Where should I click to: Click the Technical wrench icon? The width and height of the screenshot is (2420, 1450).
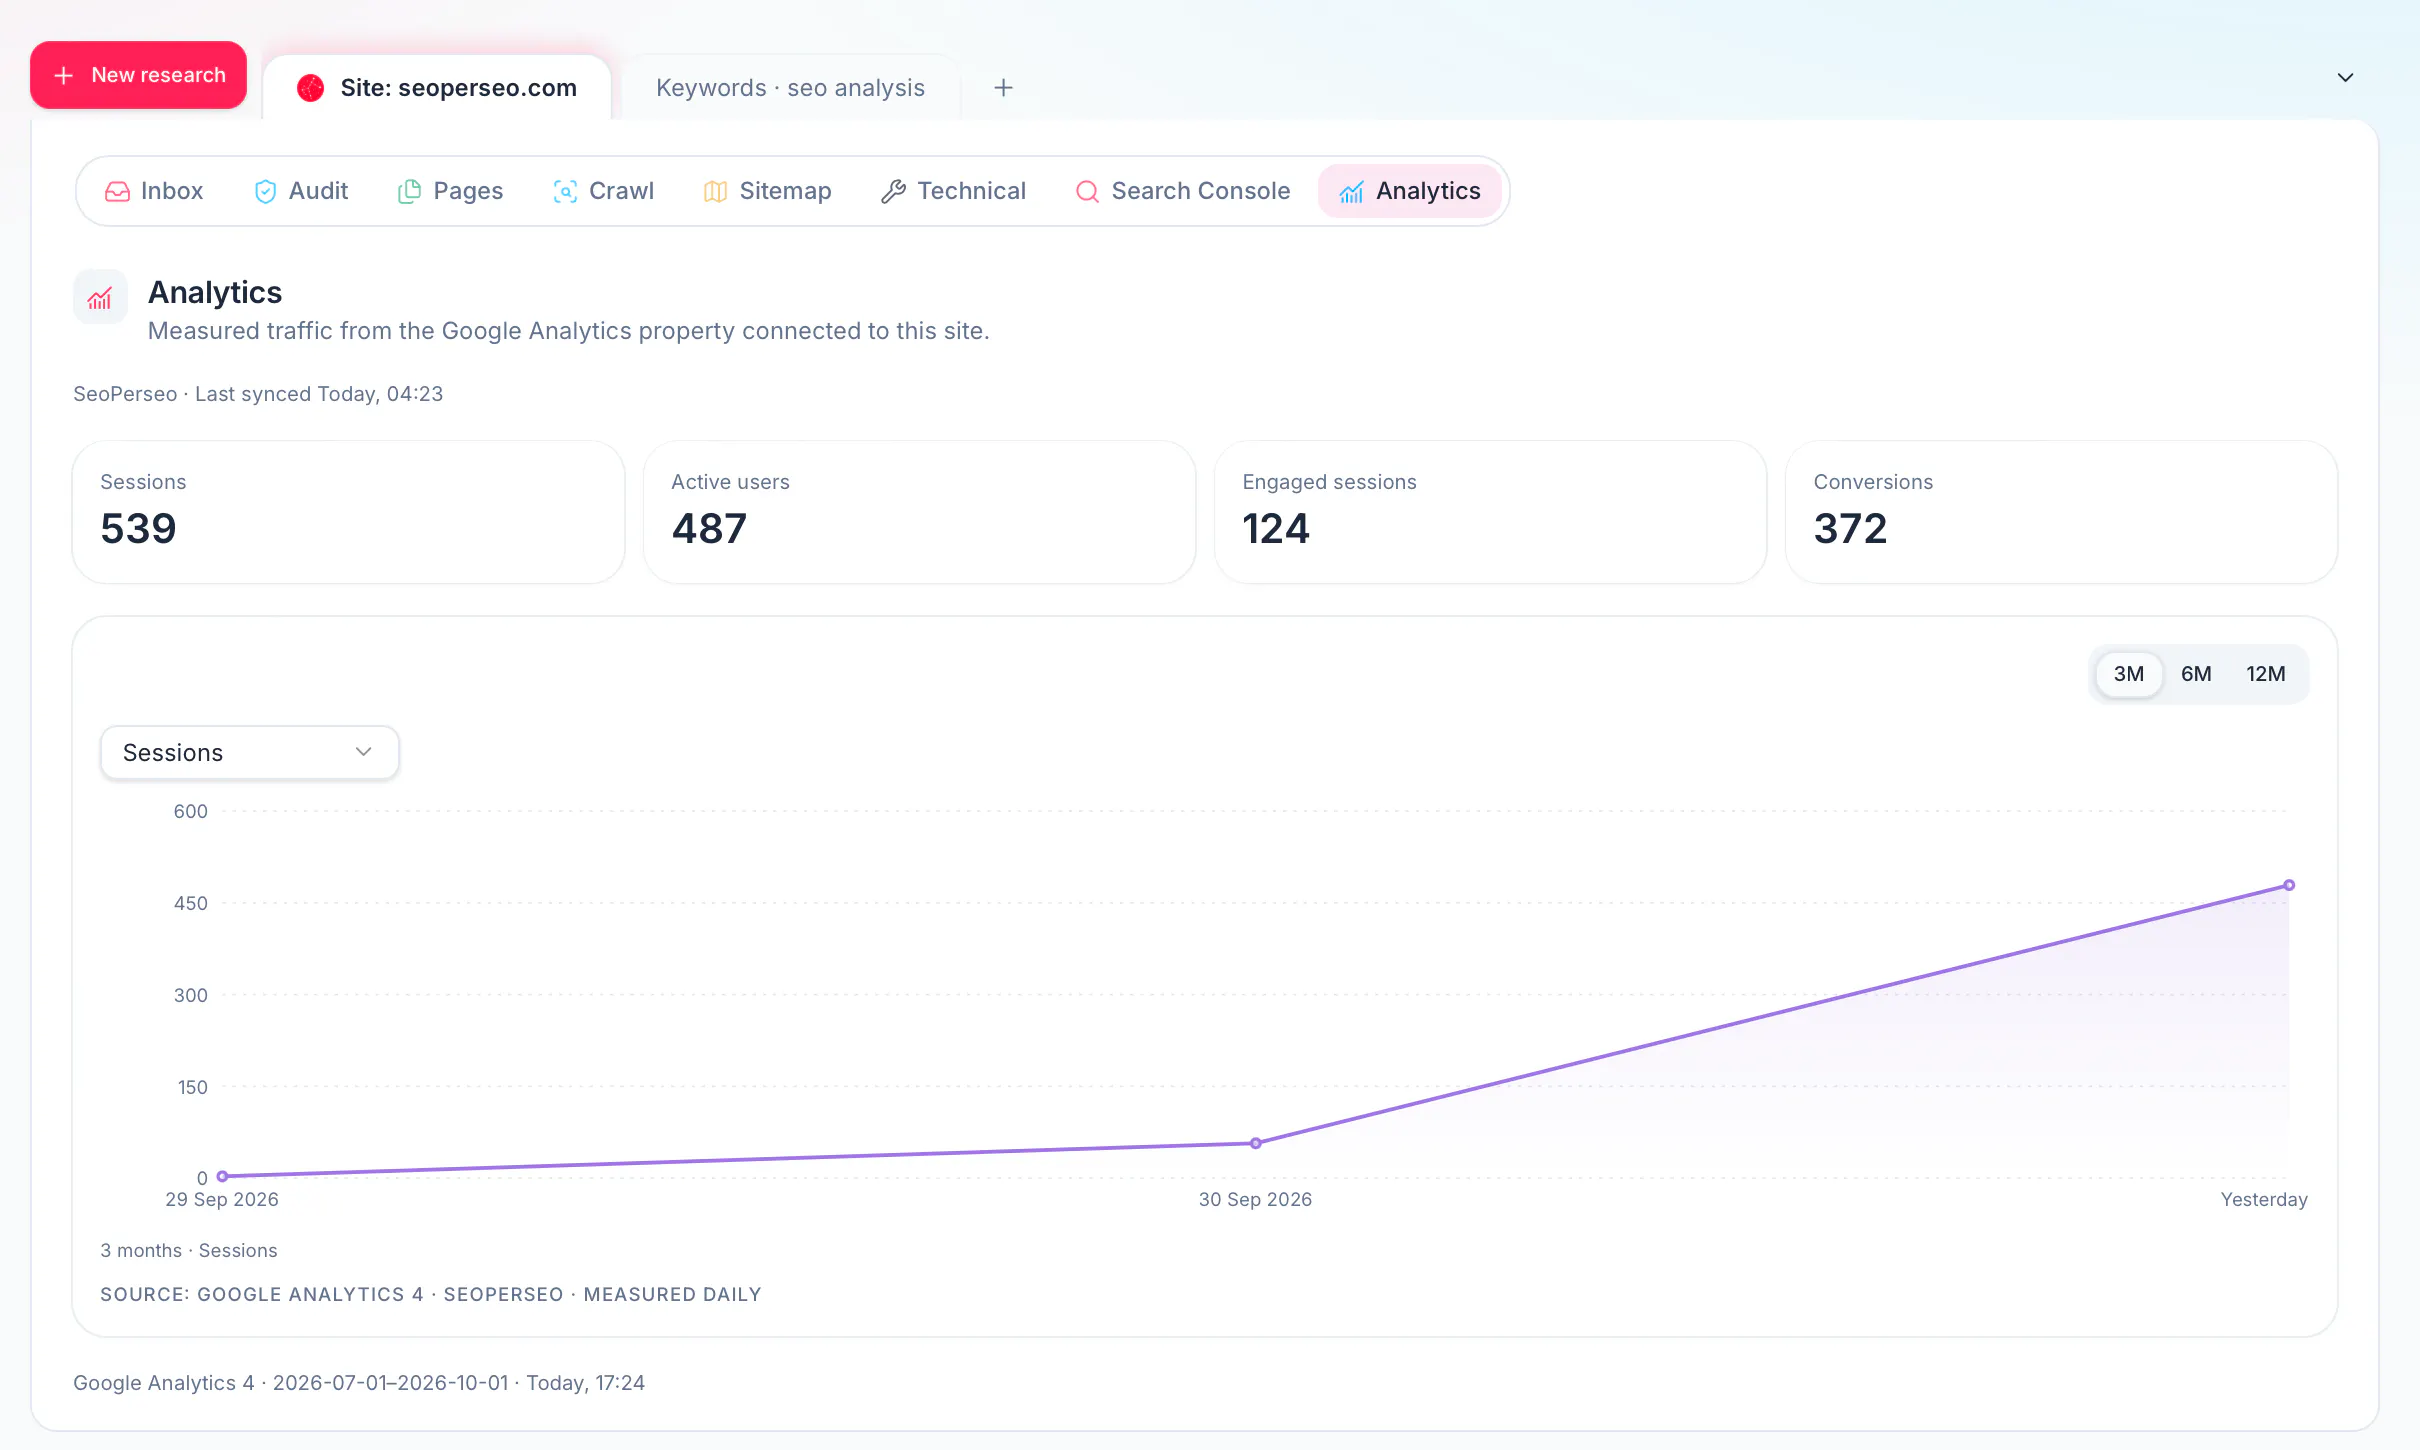(893, 191)
